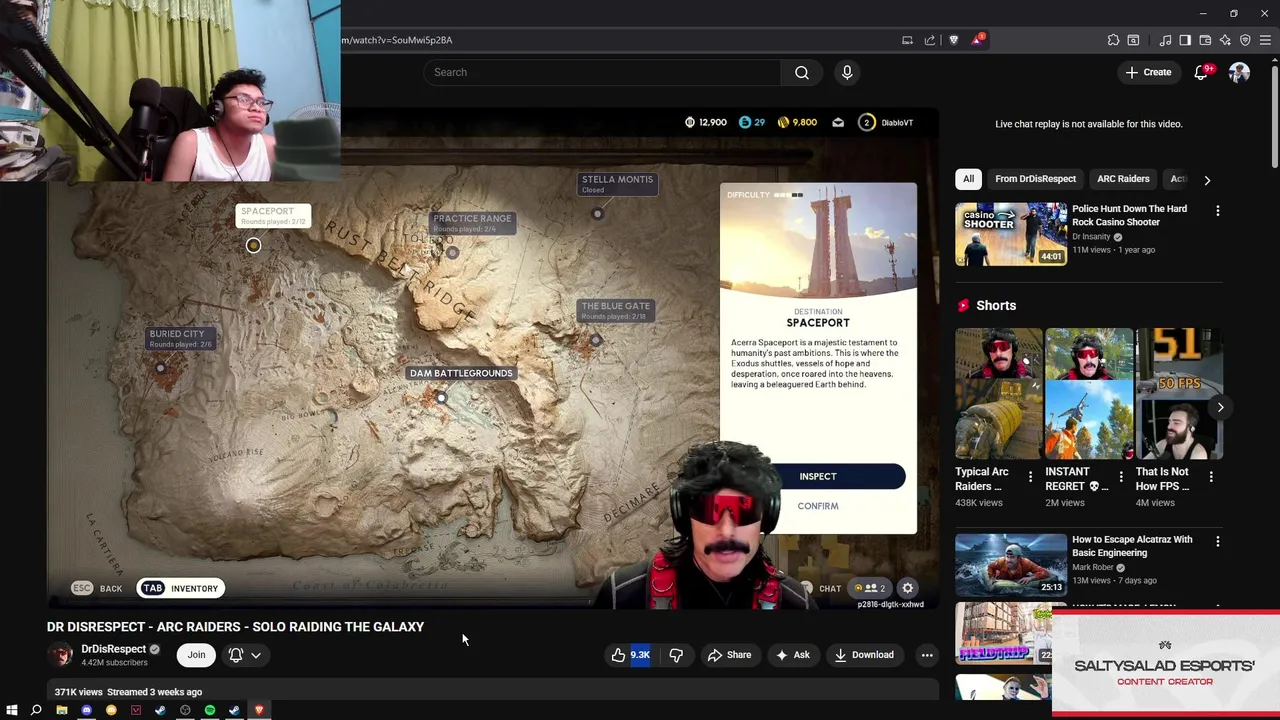The image size is (1280, 720).
Task: Open options for INSTANT REGRET short
Action: (x=1120, y=477)
